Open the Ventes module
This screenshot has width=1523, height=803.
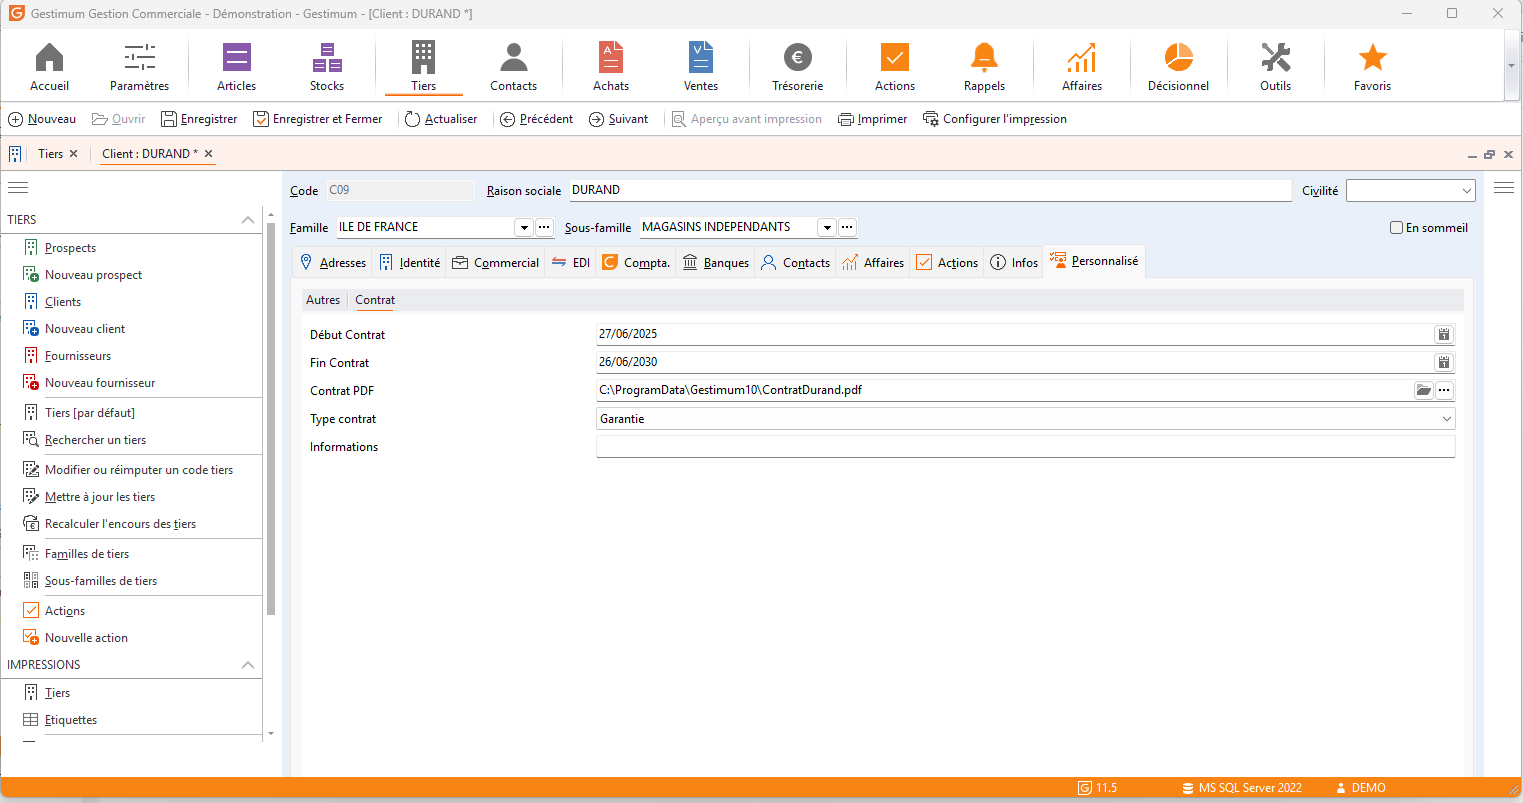[x=701, y=67]
